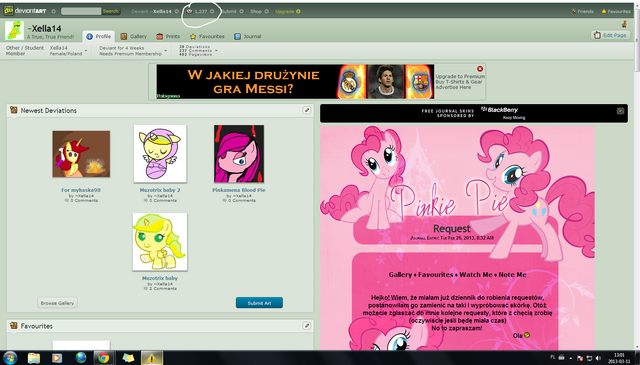The image size is (640, 365).
Task: Click Favourites widget icon
Action: [x=14, y=326]
